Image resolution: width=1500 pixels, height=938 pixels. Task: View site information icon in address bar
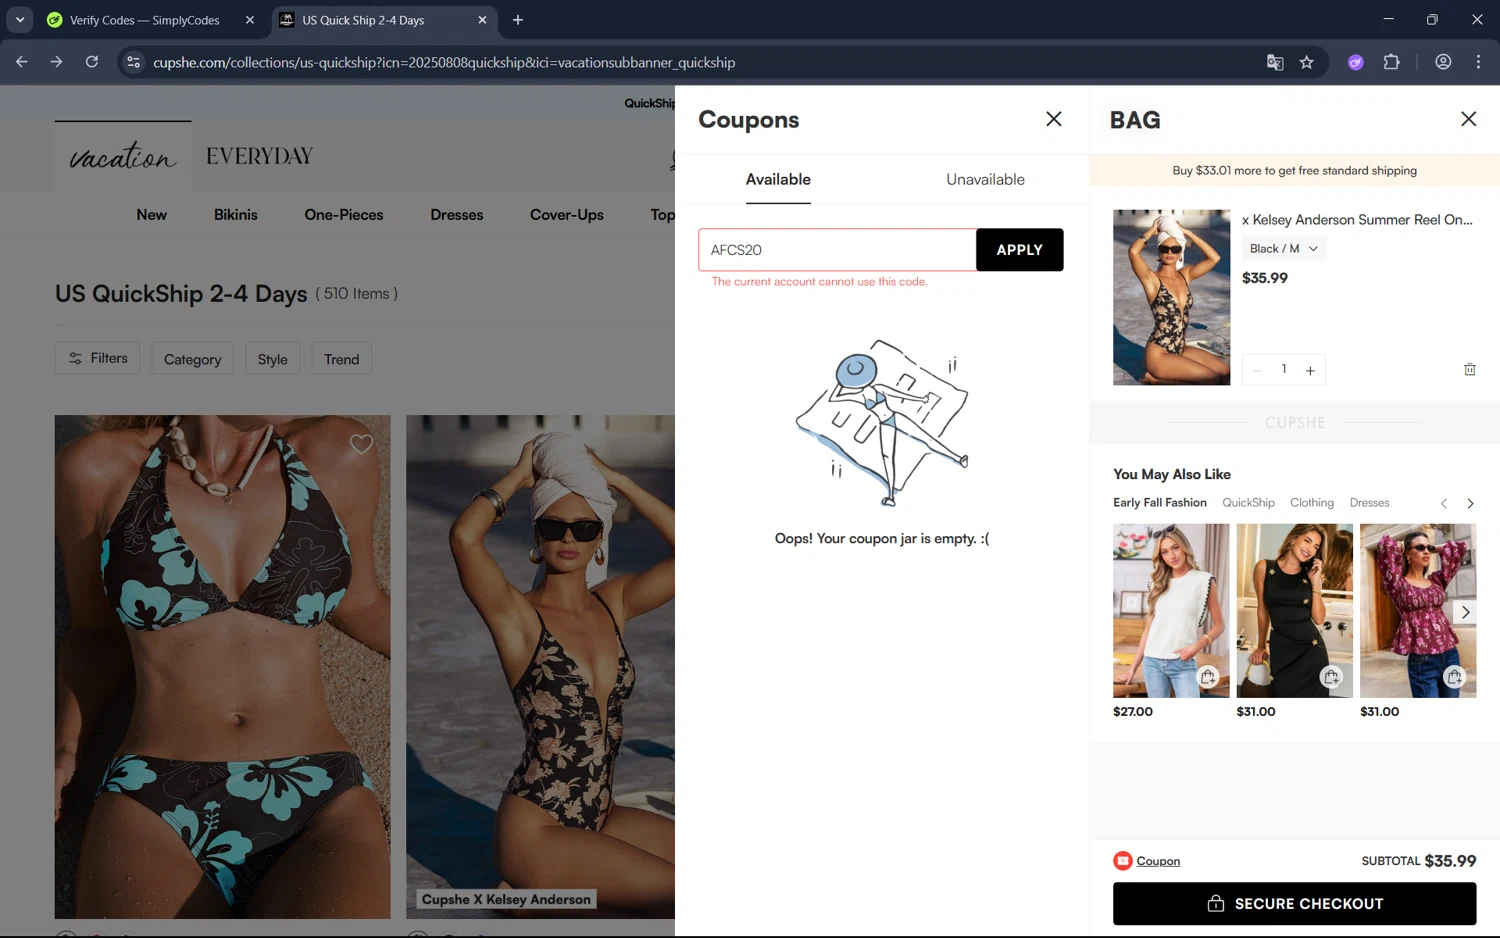pyautogui.click(x=133, y=62)
